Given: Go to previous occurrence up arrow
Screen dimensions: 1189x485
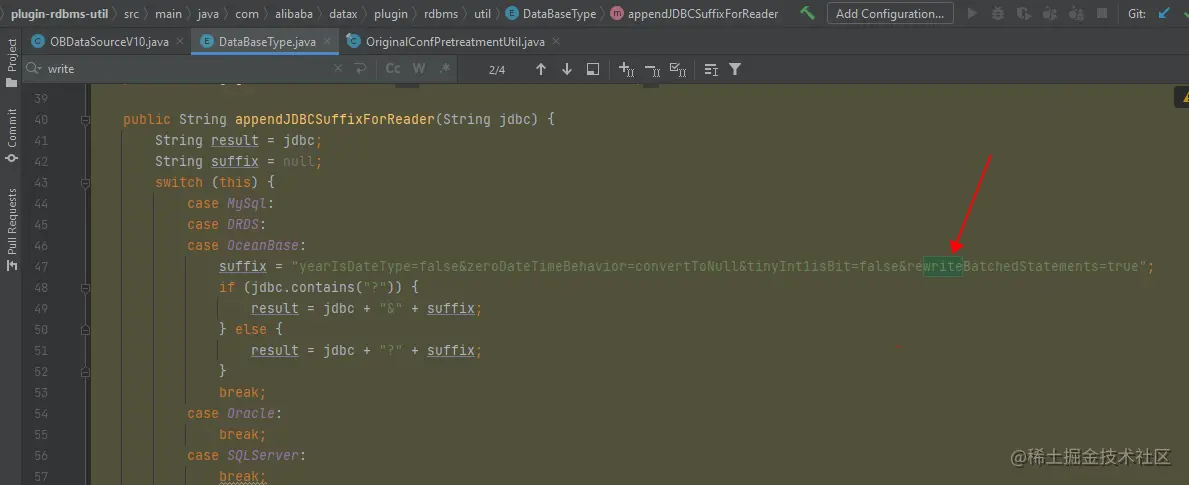Looking at the screenshot, I should click(x=541, y=69).
